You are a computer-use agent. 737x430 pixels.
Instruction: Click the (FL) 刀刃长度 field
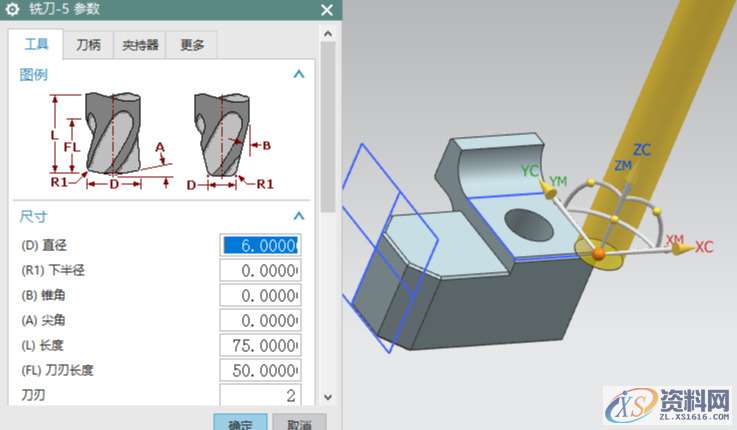tap(260, 370)
